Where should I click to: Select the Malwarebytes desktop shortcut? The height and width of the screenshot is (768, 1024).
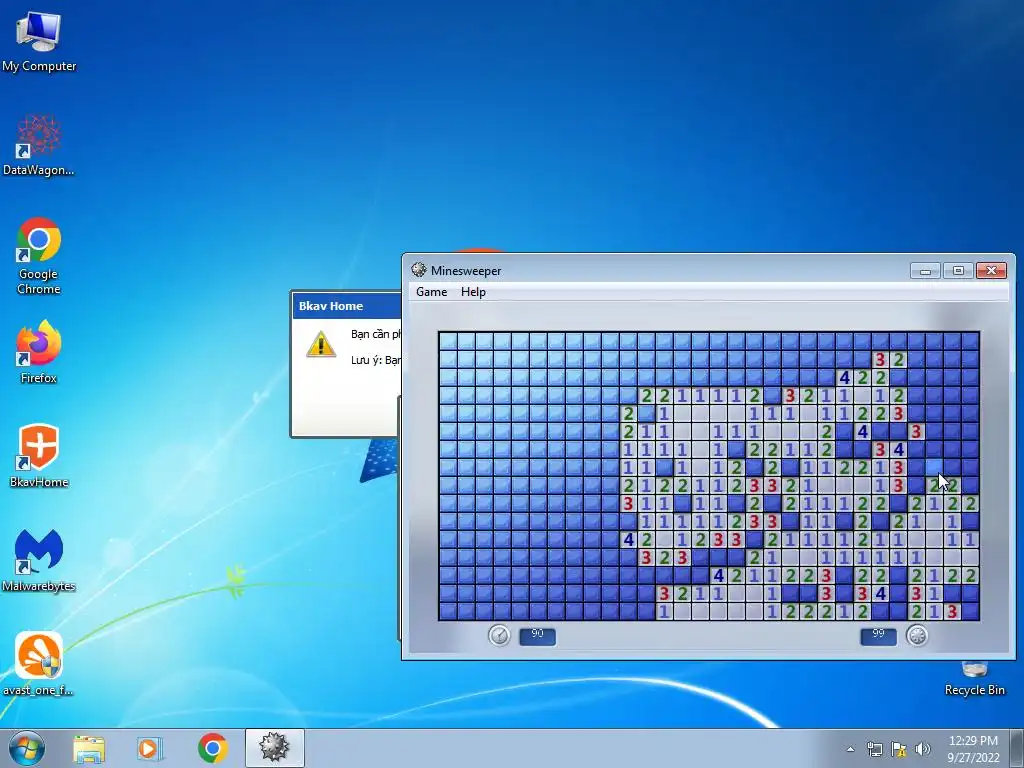click(39, 560)
